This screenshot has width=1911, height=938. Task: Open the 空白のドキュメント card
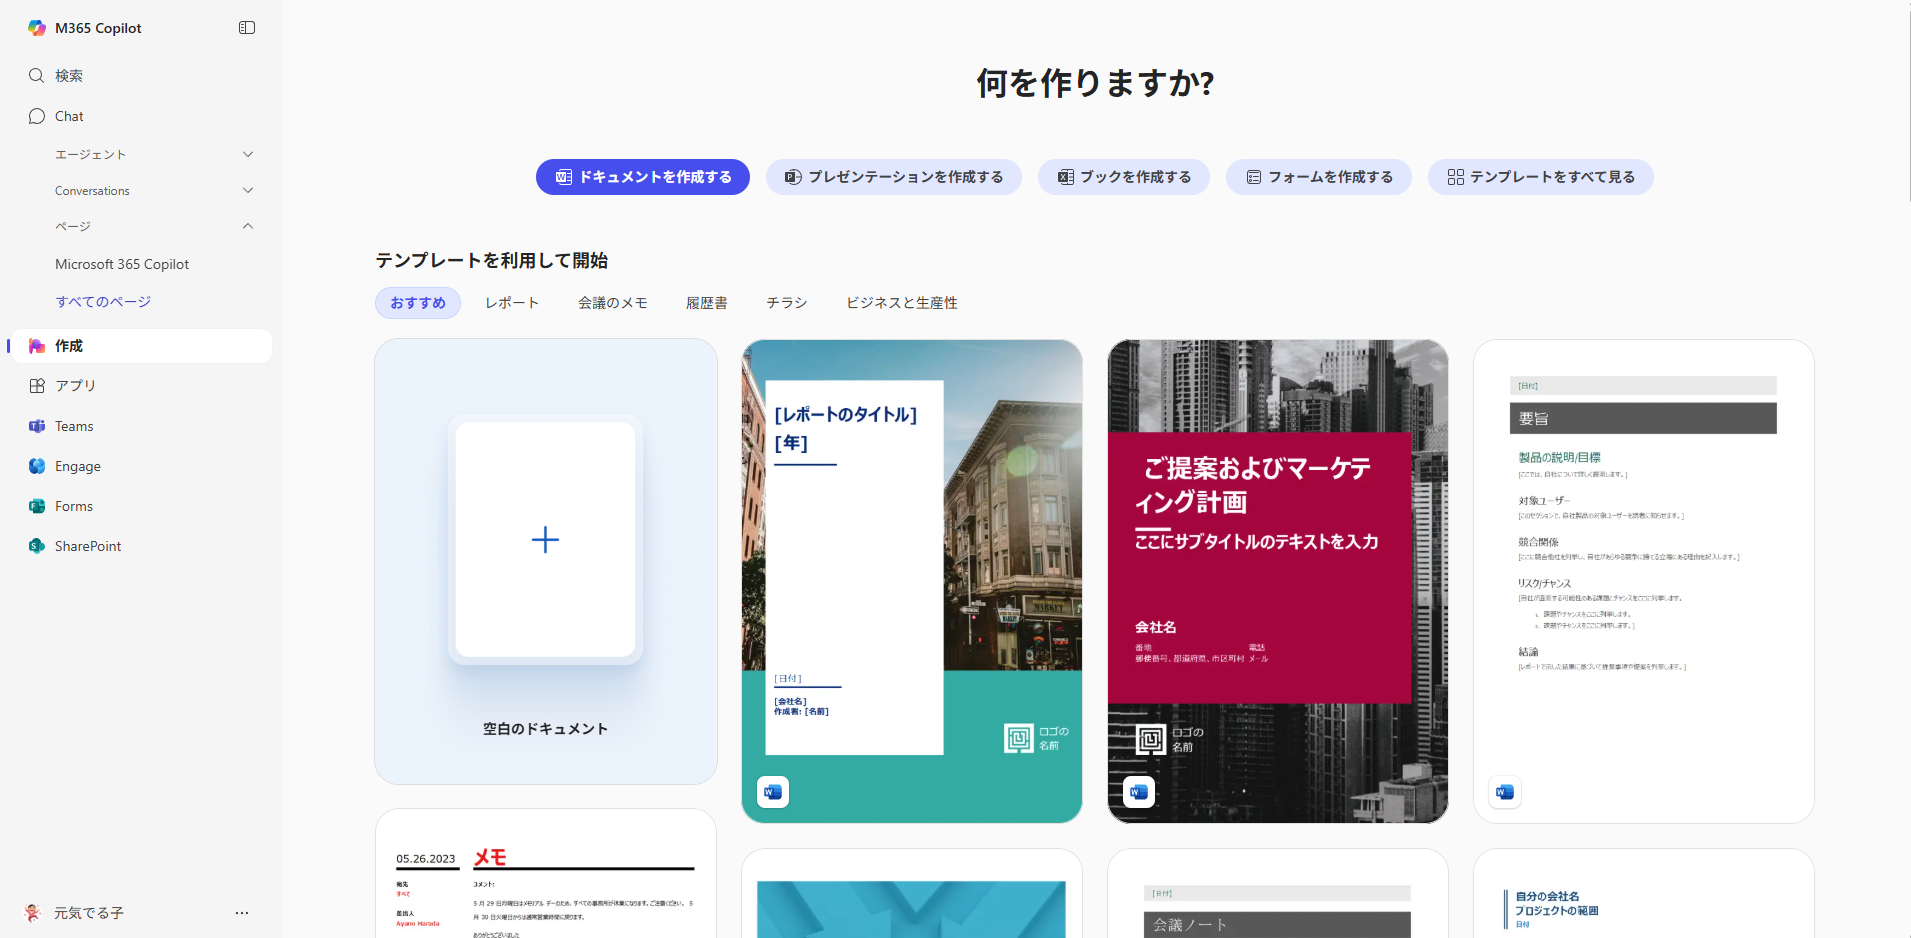coord(546,562)
